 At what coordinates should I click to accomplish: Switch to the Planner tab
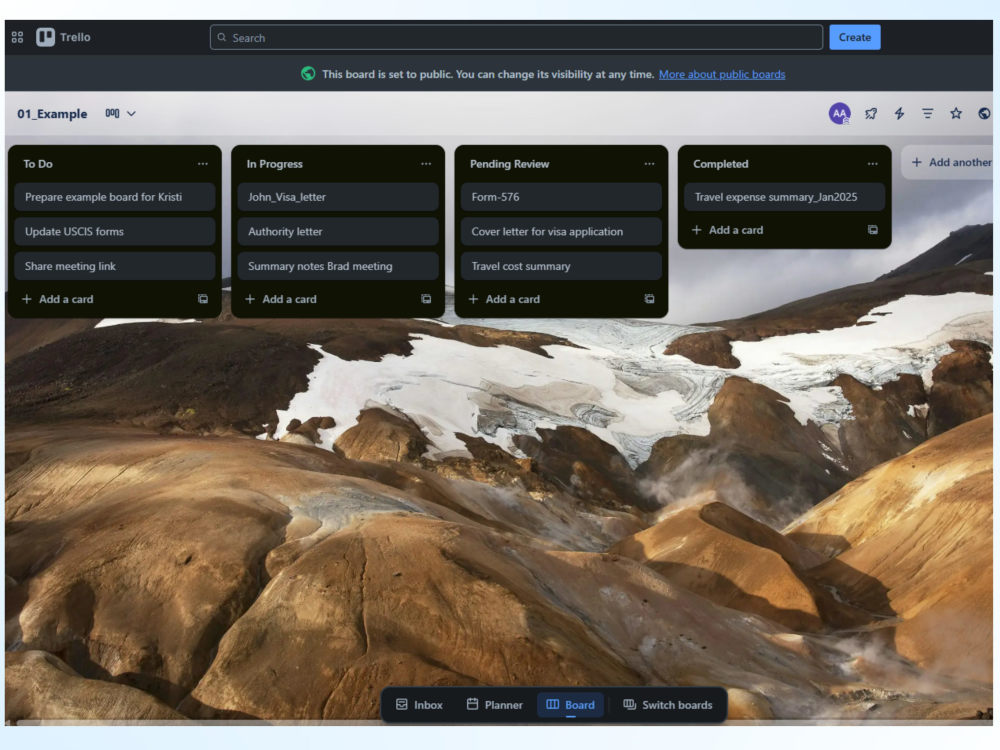coord(494,705)
